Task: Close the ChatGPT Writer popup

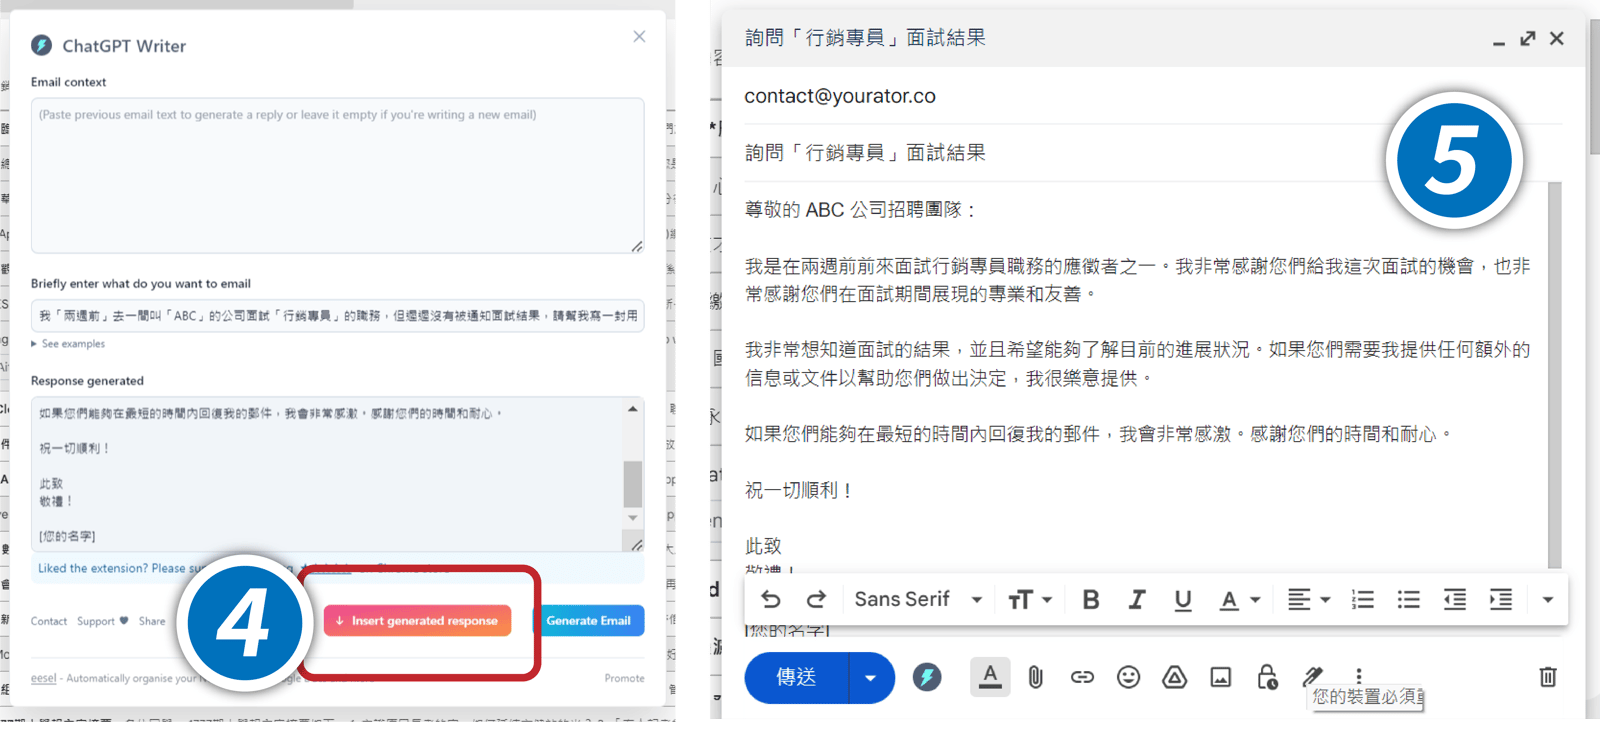Action: pyautogui.click(x=639, y=37)
